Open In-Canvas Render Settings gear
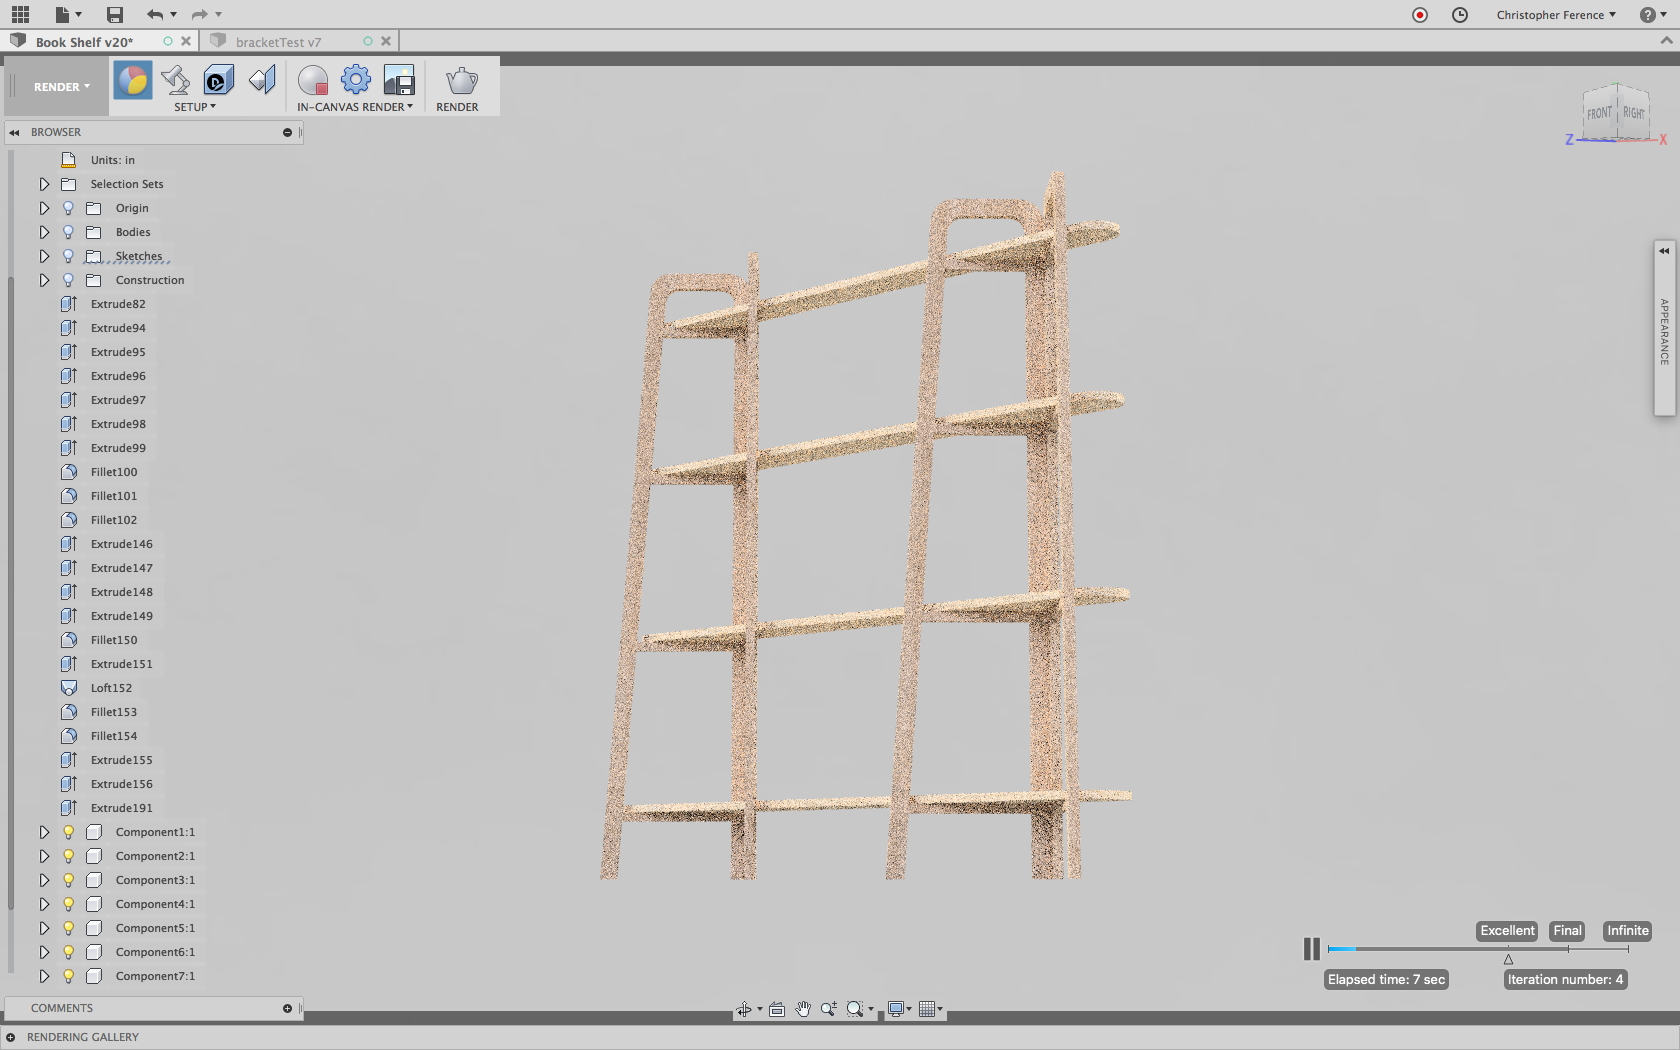Image resolution: width=1680 pixels, height=1050 pixels. pos(356,79)
